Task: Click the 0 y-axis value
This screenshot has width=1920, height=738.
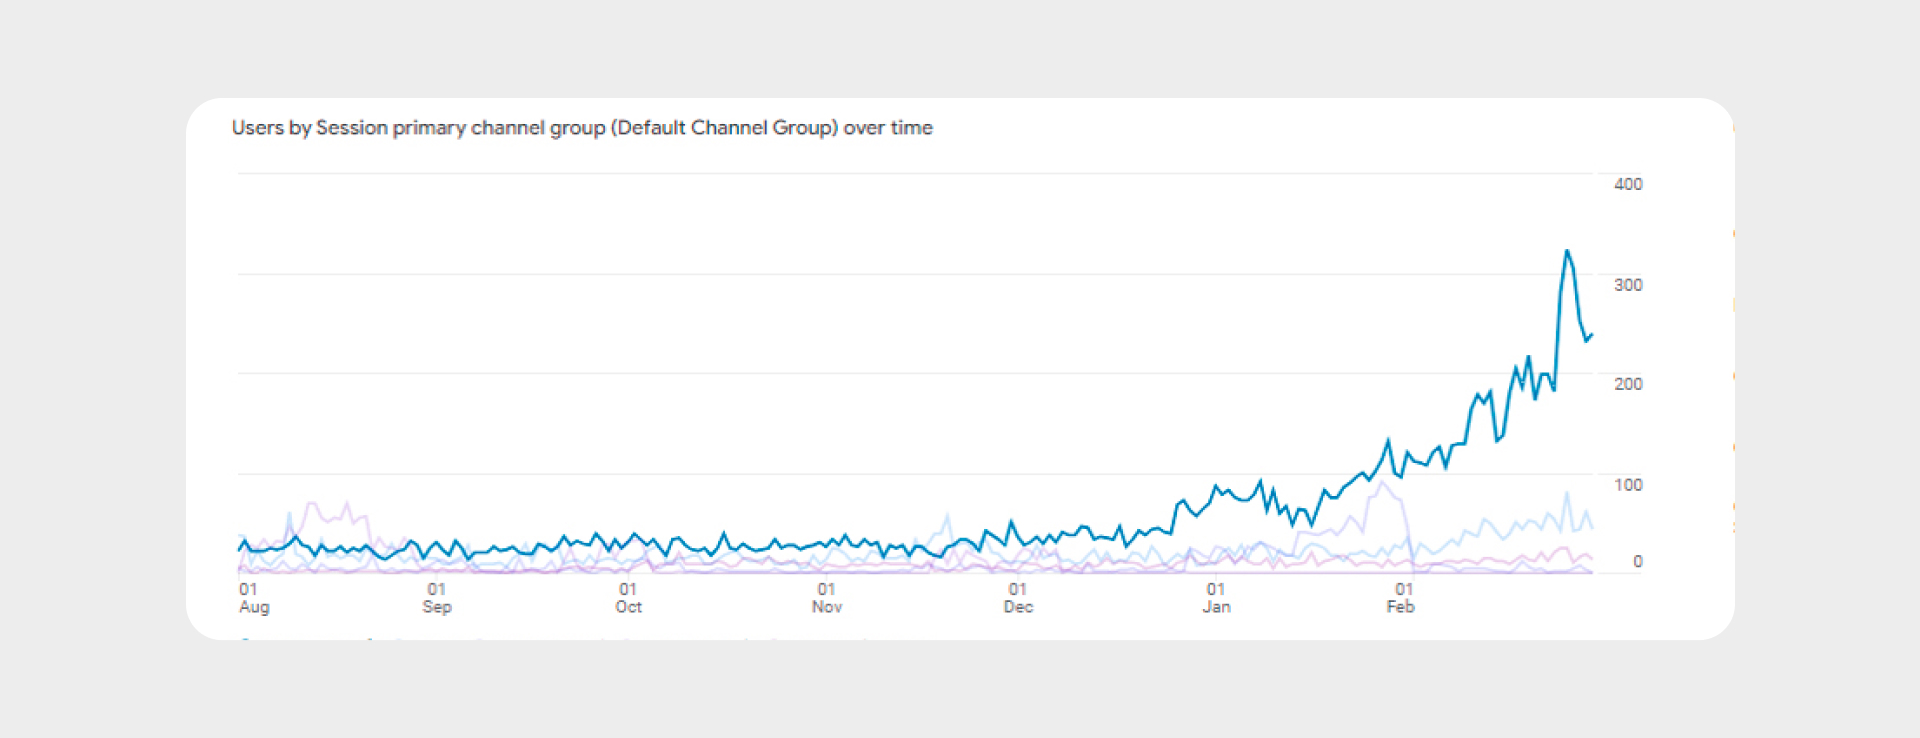Action: point(1637,562)
